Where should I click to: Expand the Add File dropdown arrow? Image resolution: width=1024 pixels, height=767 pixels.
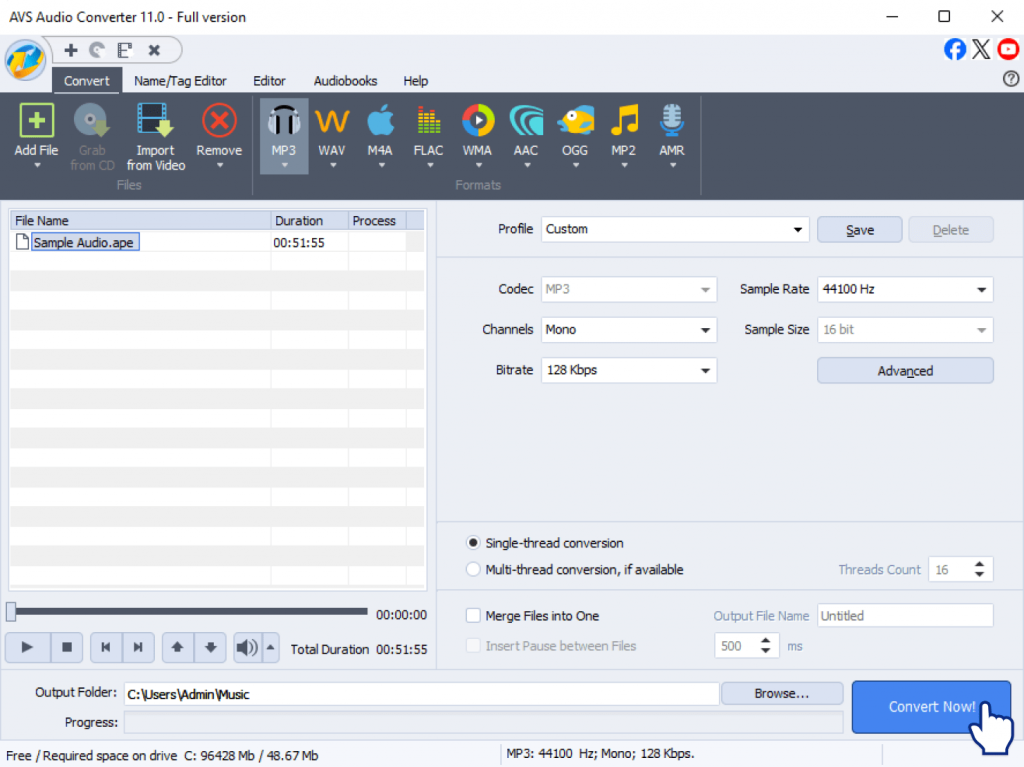click(37, 166)
